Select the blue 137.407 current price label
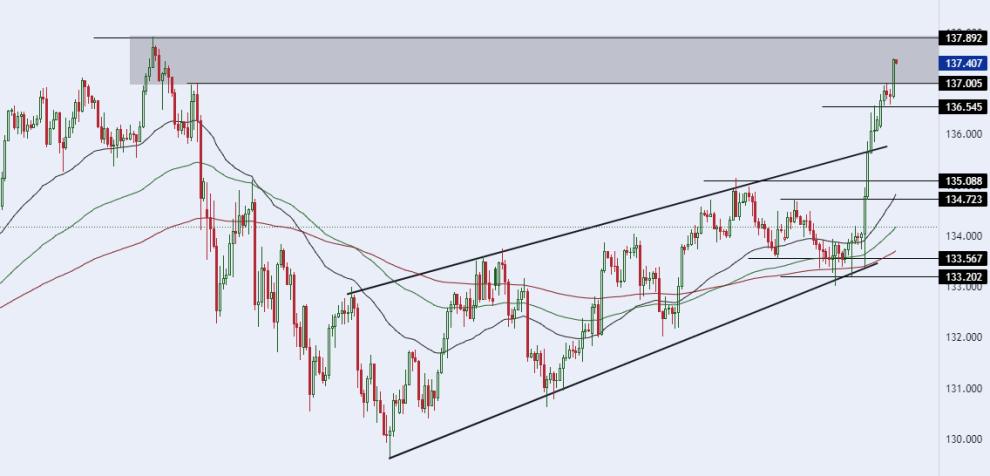Image resolution: width=990 pixels, height=476 pixels. point(963,63)
